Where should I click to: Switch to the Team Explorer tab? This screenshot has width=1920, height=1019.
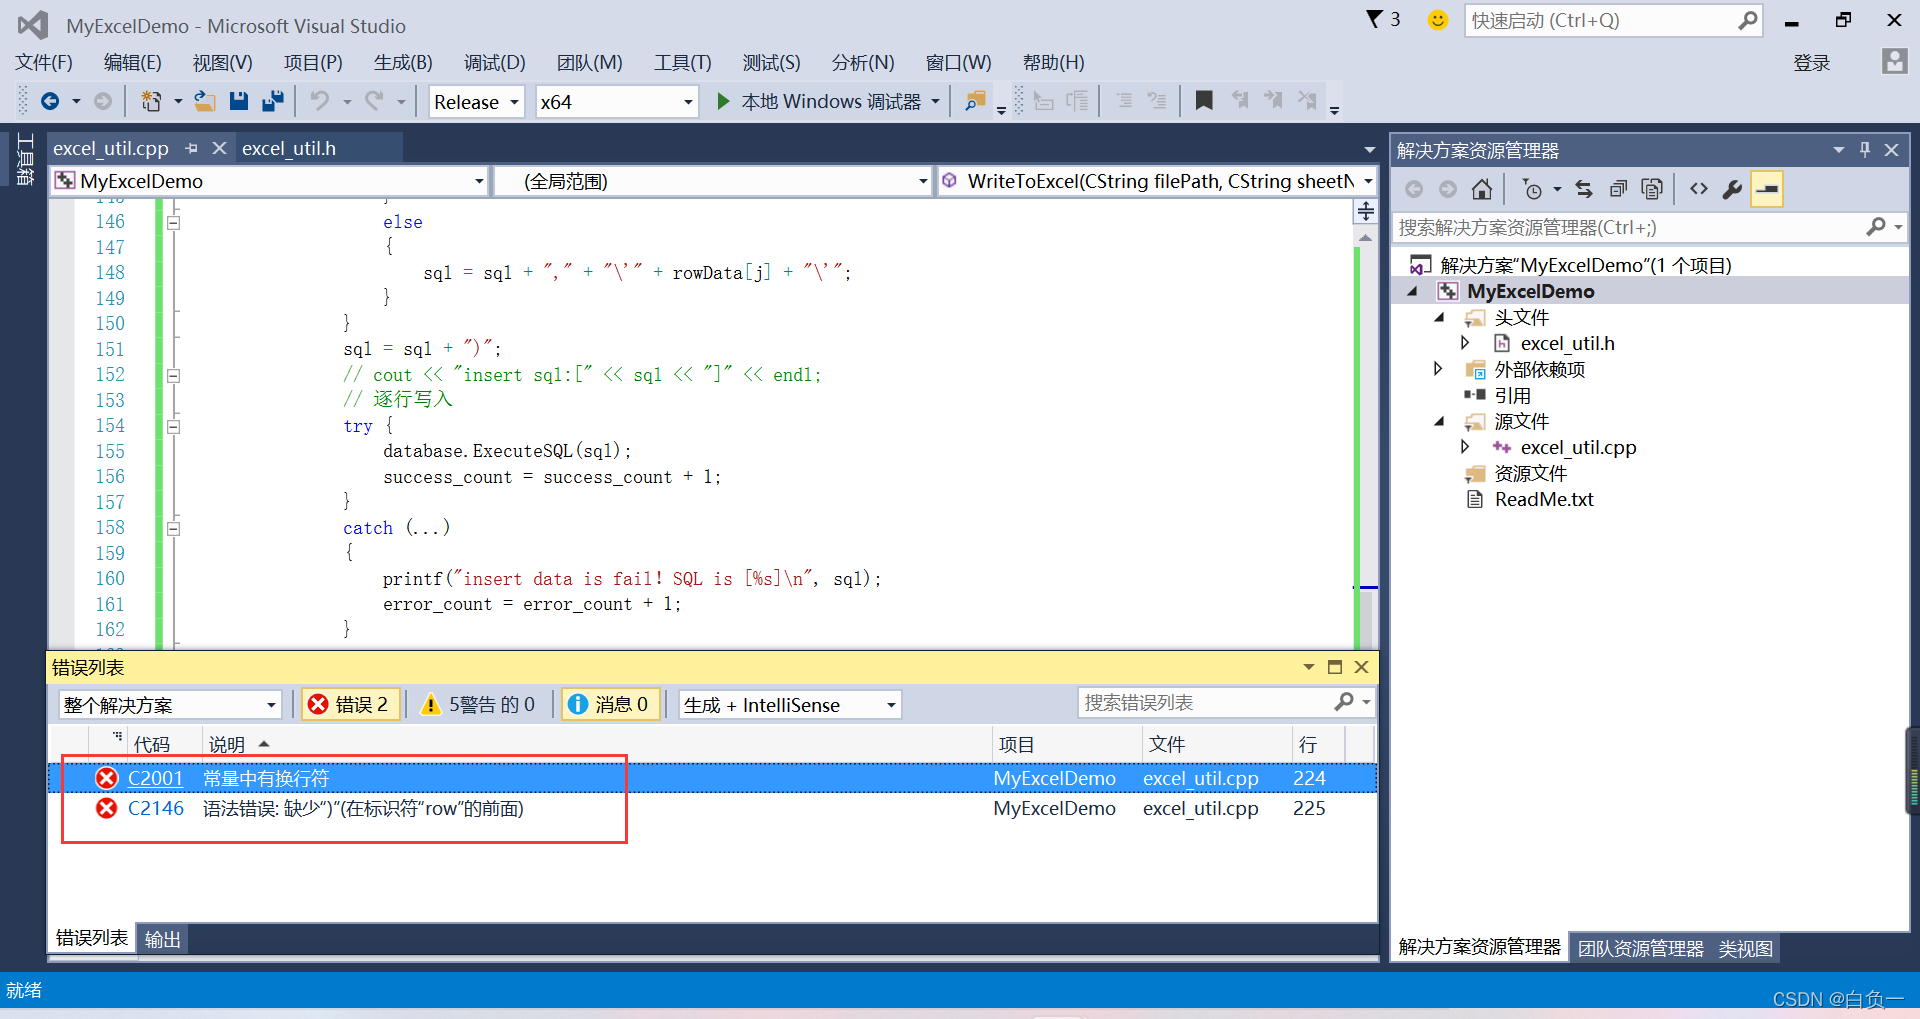[x=1640, y=948]
